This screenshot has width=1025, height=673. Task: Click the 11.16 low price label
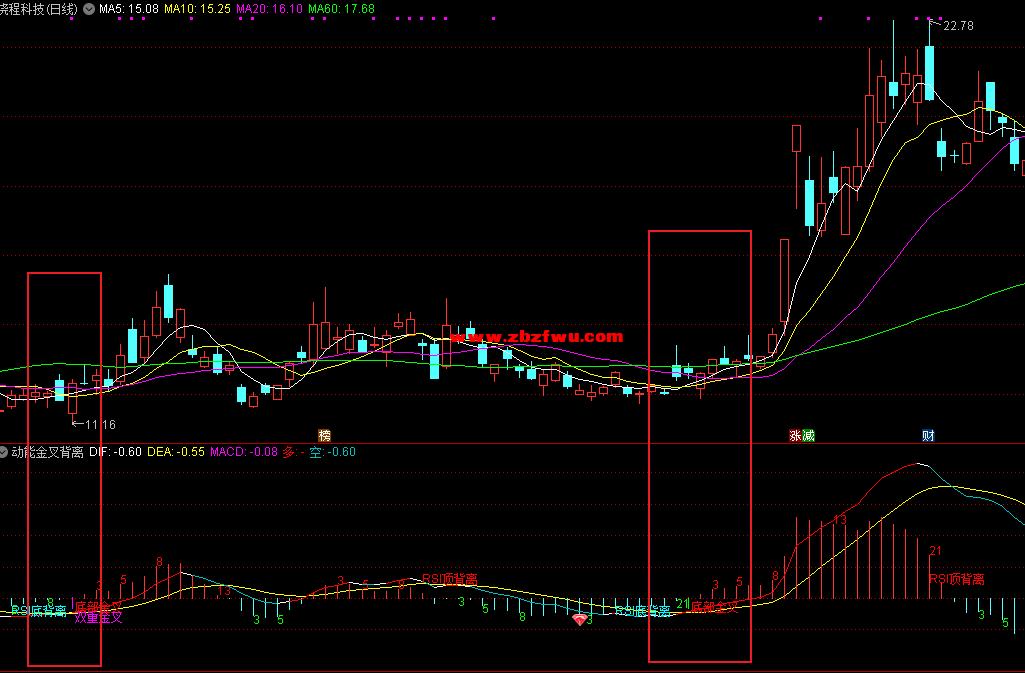(x=101, y=425)
